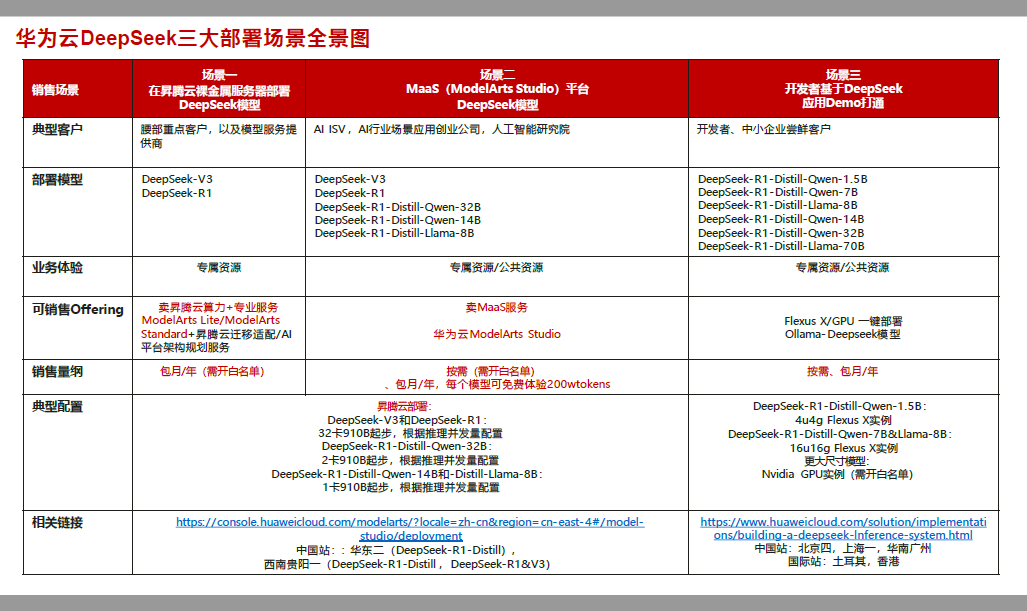Click the line DeepSeek-R1-Distill-Qwen-14B和-Distill-Llama-8B:

click(407, 474)
